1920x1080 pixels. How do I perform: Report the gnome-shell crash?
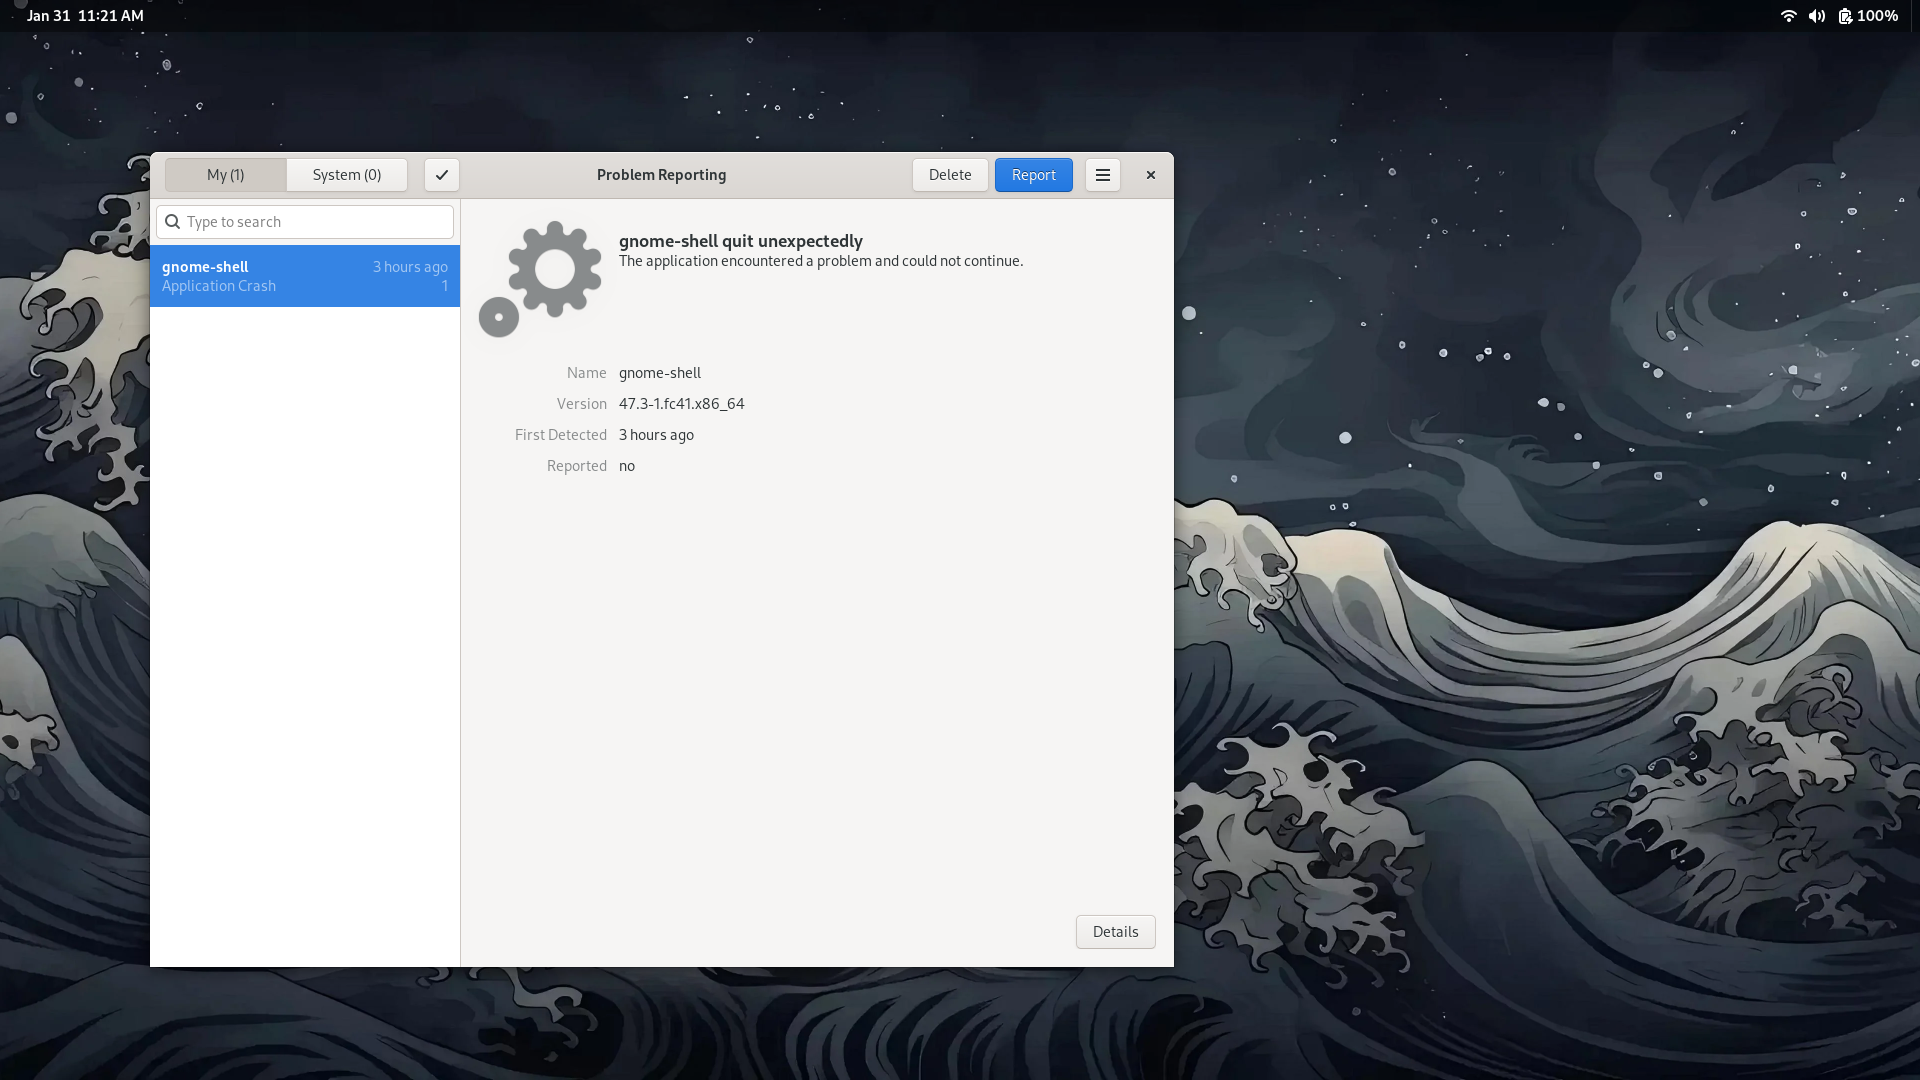[x=1033, y=175]
